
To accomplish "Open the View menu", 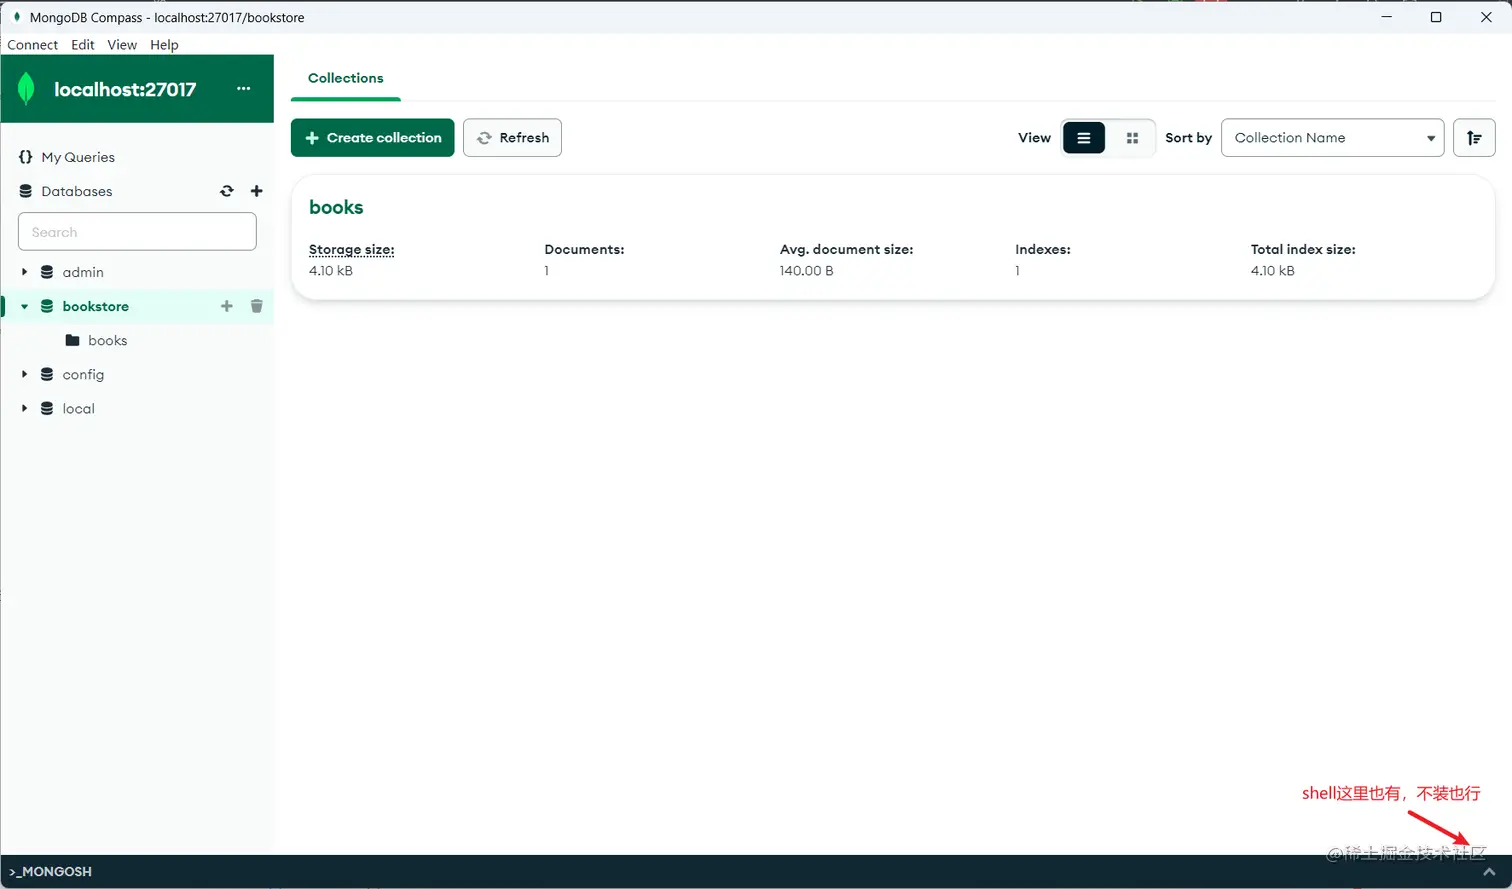I will tap(122, 45).
